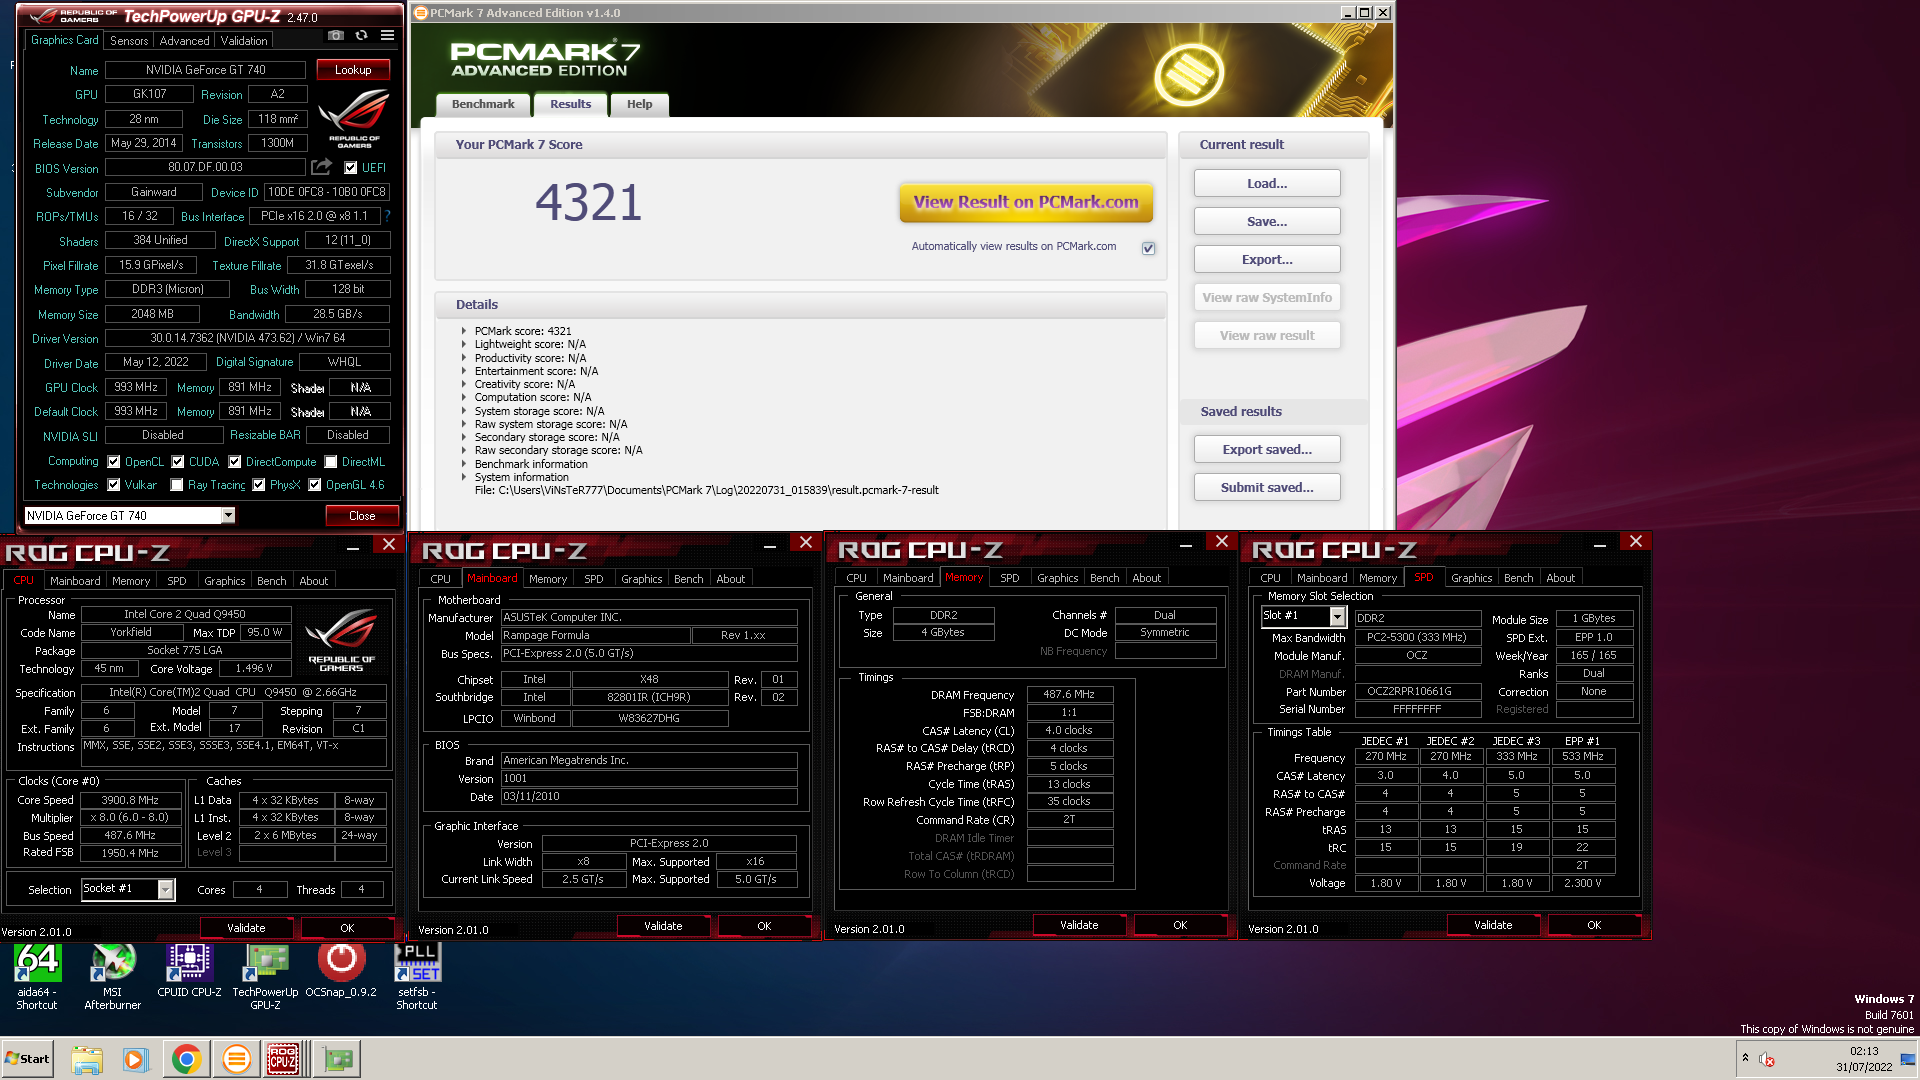Open Slot #1 memory slot dropdown
This screenshot has height=1080, width=1920.
1337,616
